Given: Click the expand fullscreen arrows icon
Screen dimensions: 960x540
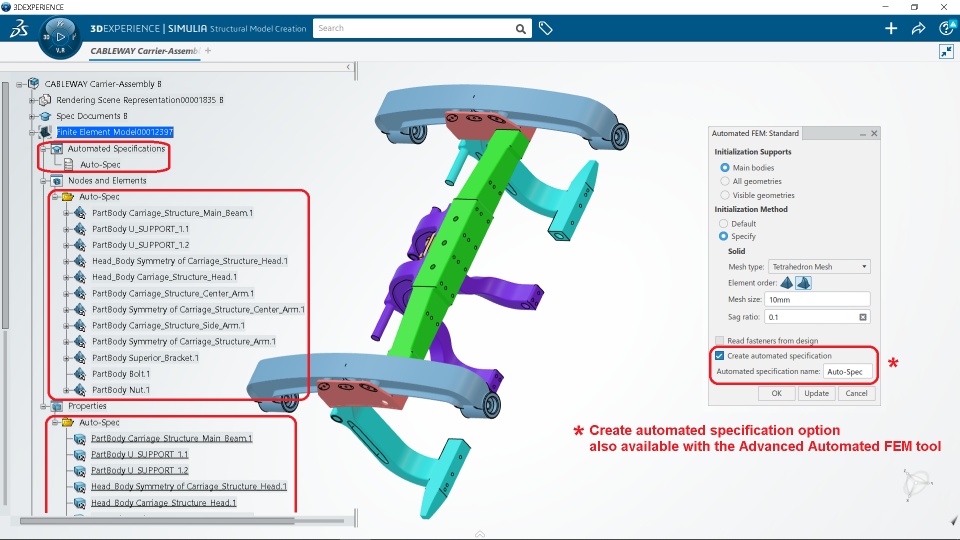Looking at the screenshot, I should (x=947, y=51).
